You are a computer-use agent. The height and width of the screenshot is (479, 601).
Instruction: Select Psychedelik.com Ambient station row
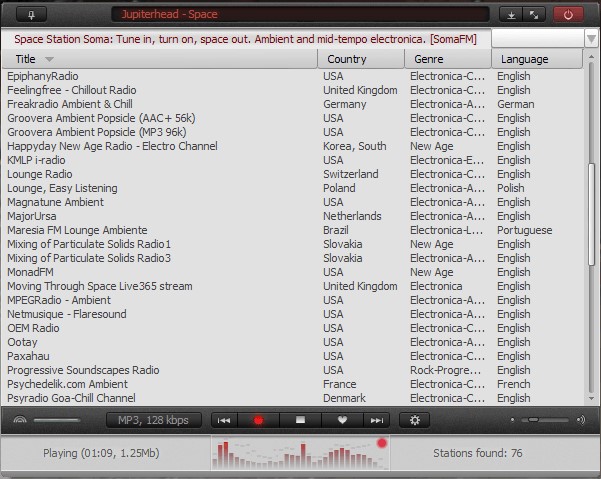click(x=67, y=384)
